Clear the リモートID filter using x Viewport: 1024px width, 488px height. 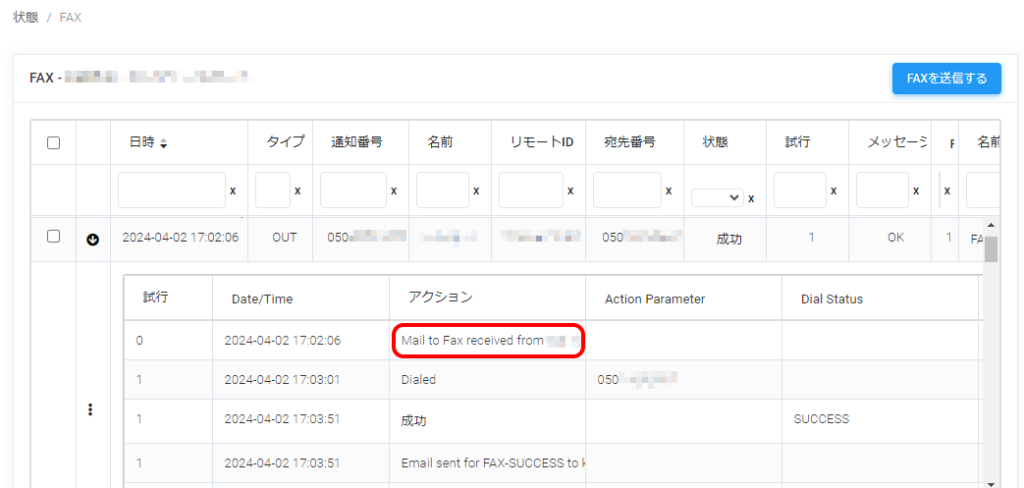click(570, 191)
